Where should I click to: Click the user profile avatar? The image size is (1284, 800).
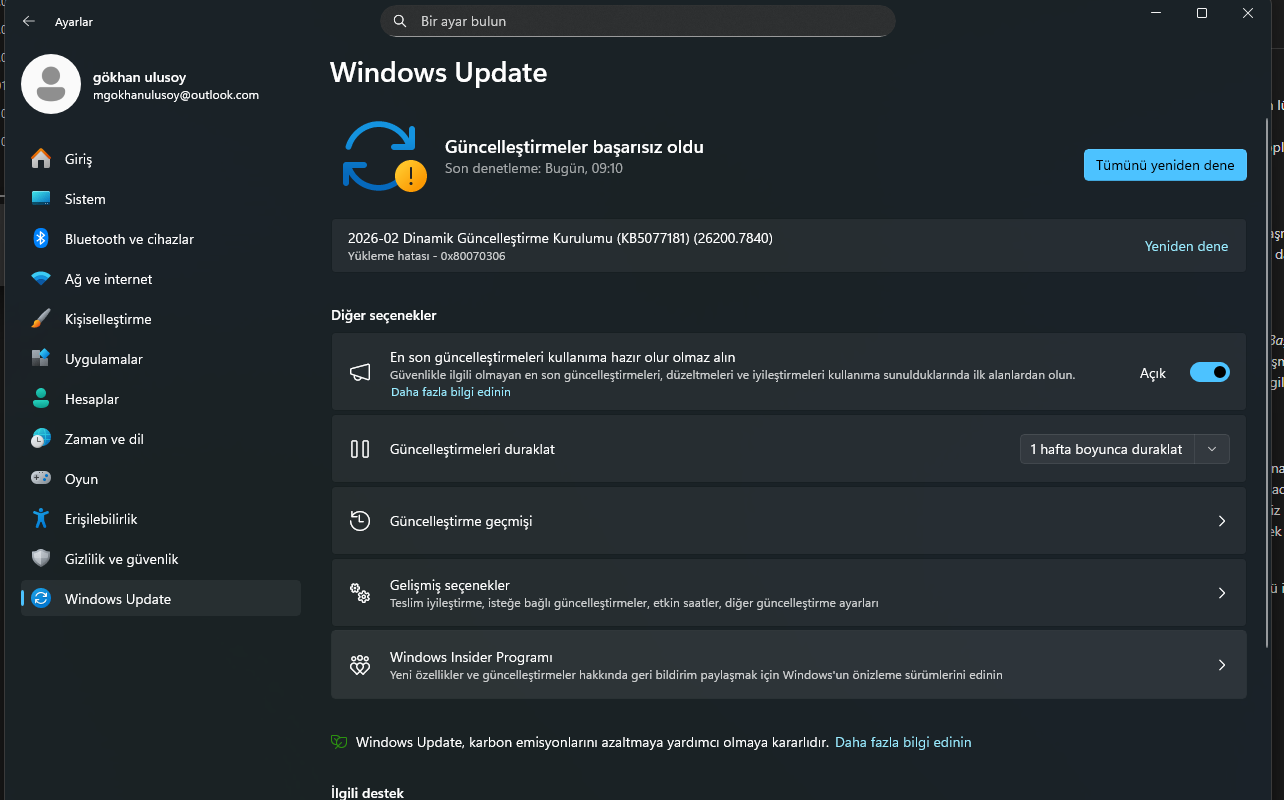pyautogui.click(x=51, y=84)
